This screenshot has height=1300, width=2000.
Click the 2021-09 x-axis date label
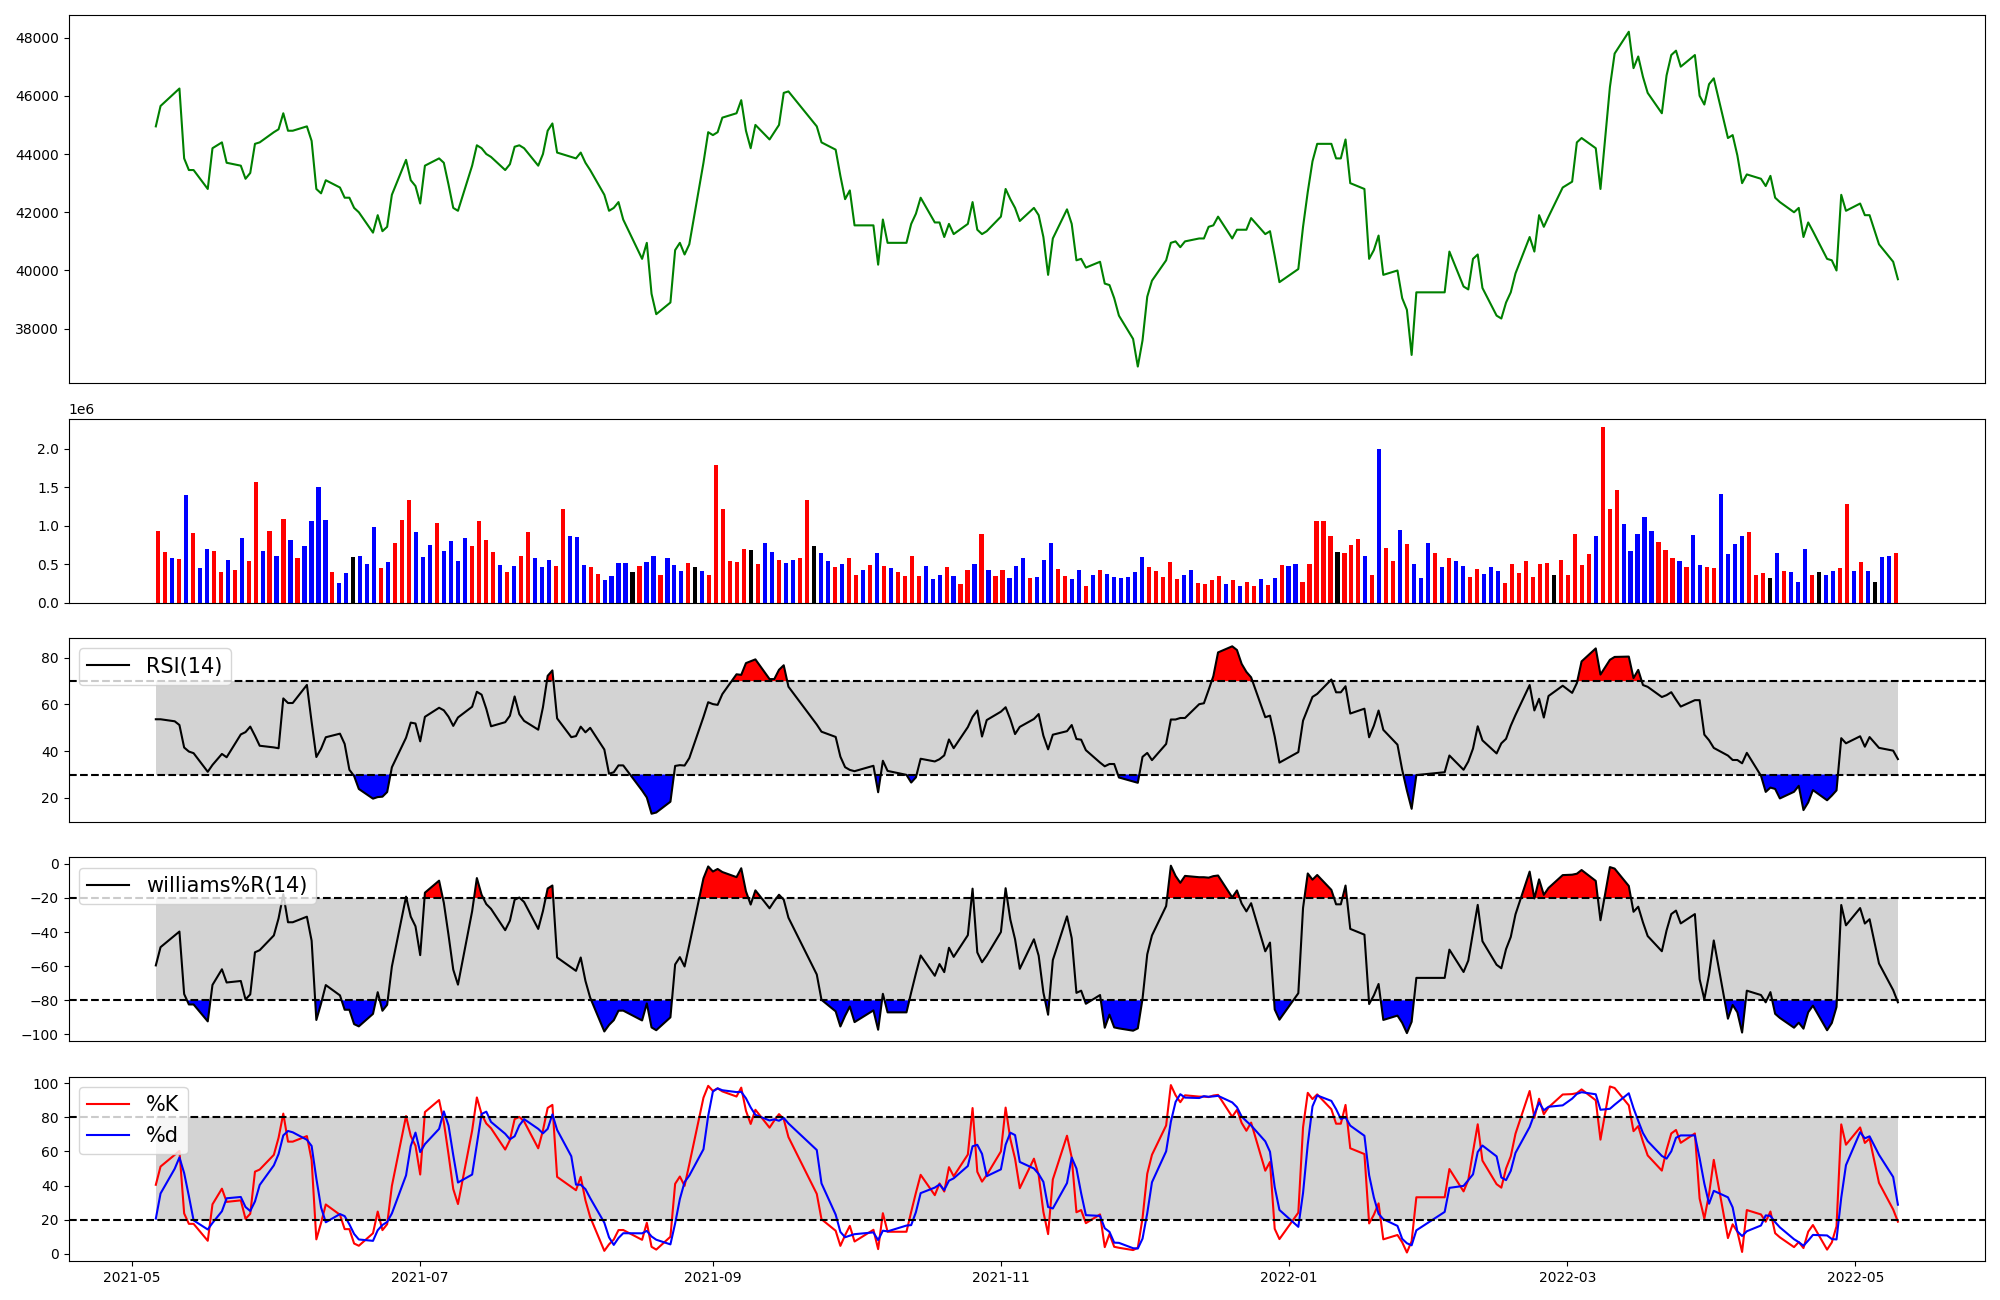tap(713, 1277)
